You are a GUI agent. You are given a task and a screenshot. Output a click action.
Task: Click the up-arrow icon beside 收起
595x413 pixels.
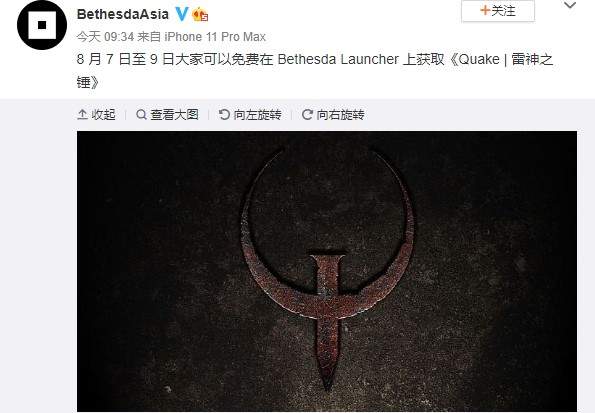82,114
